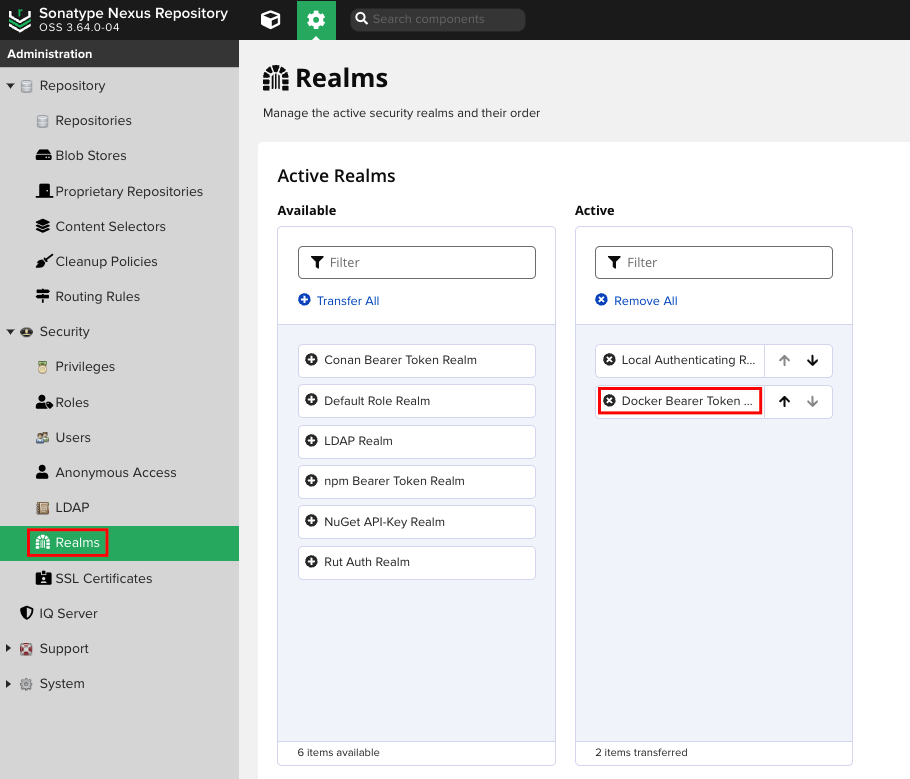Open Anonymous Access settings

point(115,473)
